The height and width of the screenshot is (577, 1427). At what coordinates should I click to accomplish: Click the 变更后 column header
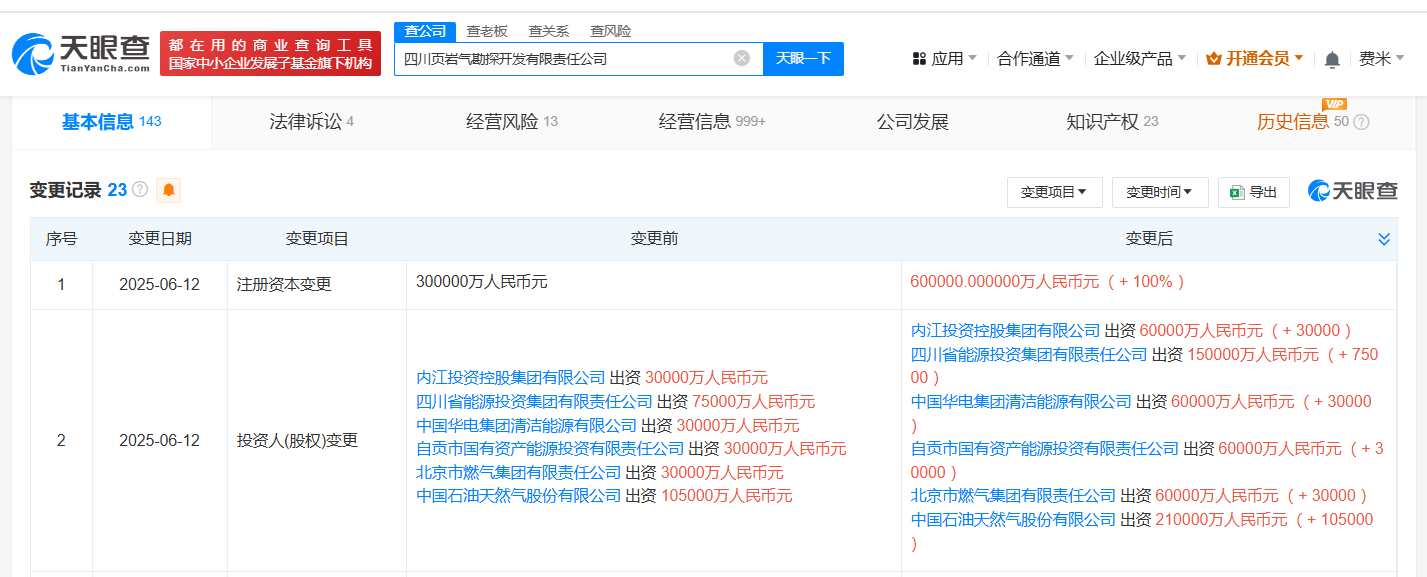(1149, 239)
